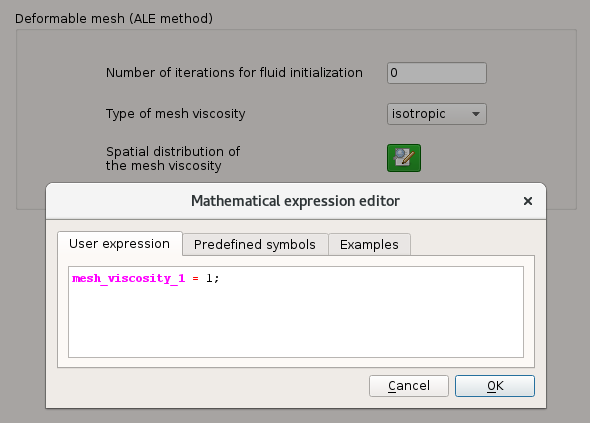
Task: Click the semicolon ending the expression line
Action: tap(216, 279)
